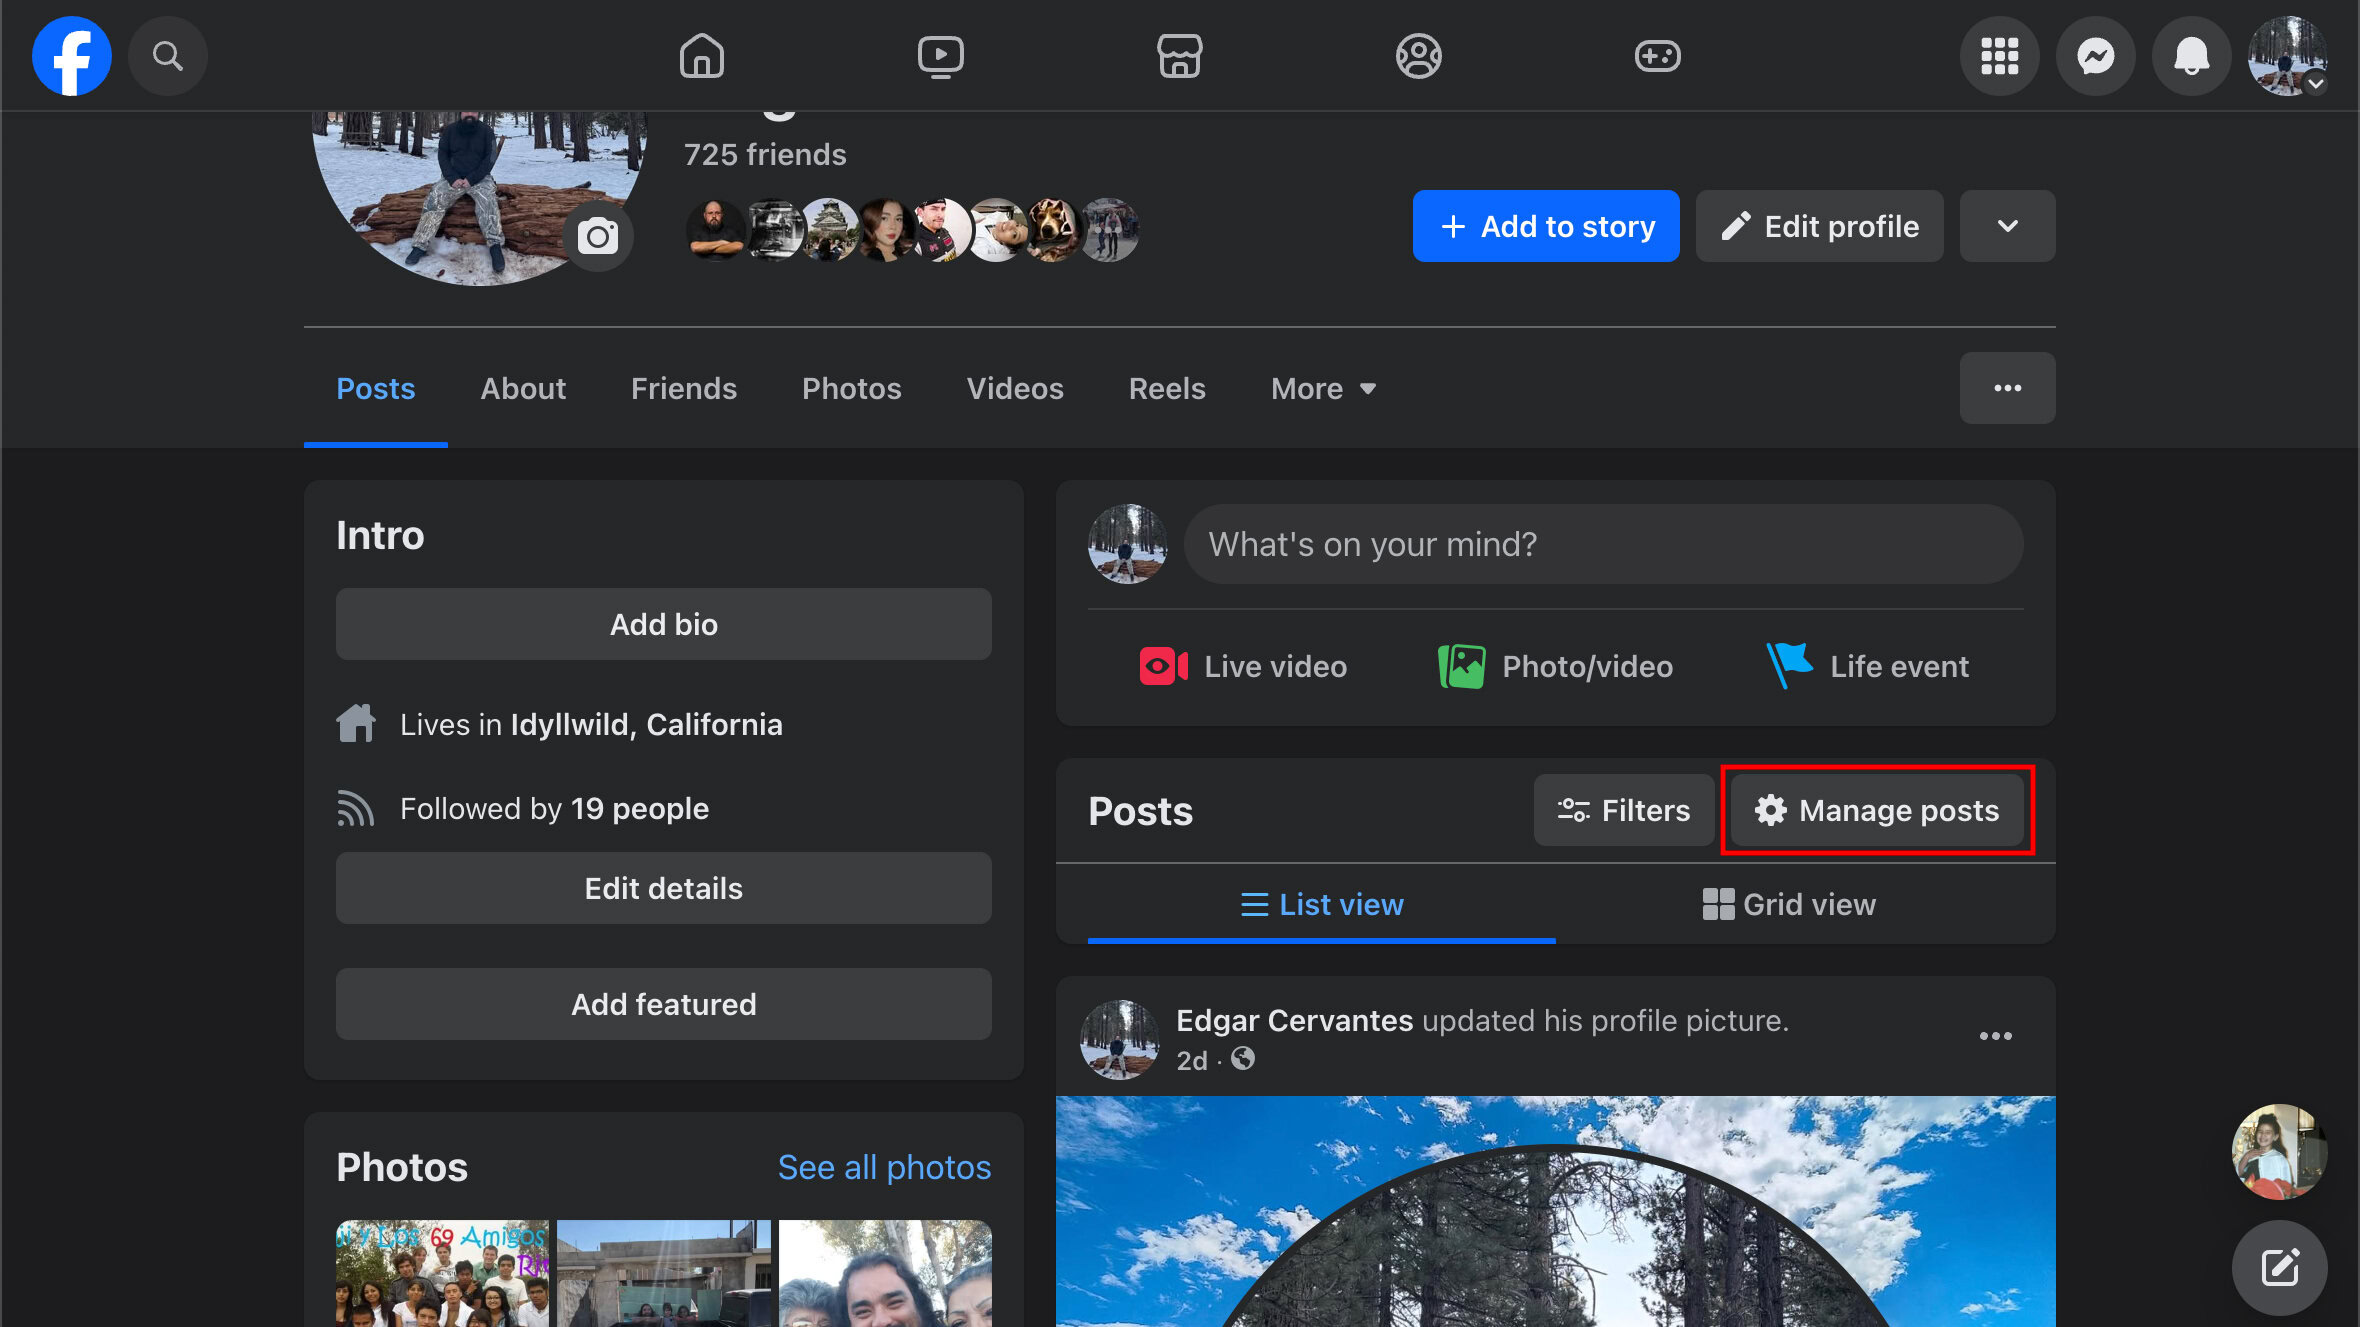Click the What's on your mind field
The height and width of the screenshot is (1327, 2360).
pos(1603,544)
